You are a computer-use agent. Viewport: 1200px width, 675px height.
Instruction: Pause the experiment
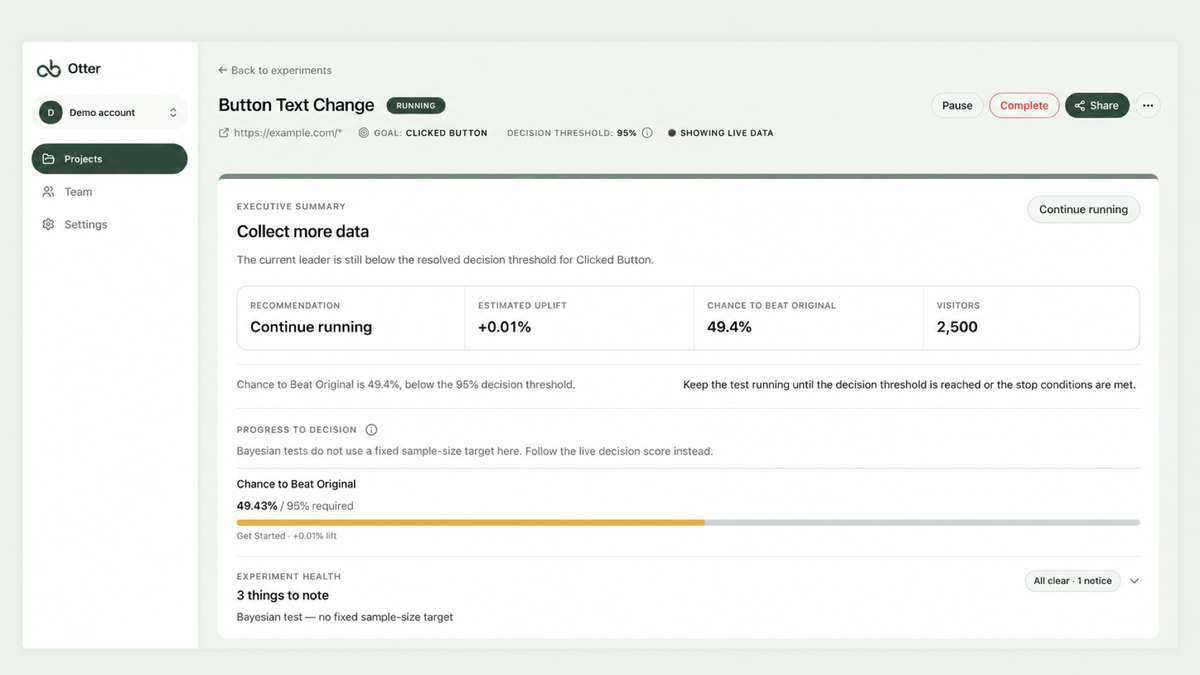957,105
